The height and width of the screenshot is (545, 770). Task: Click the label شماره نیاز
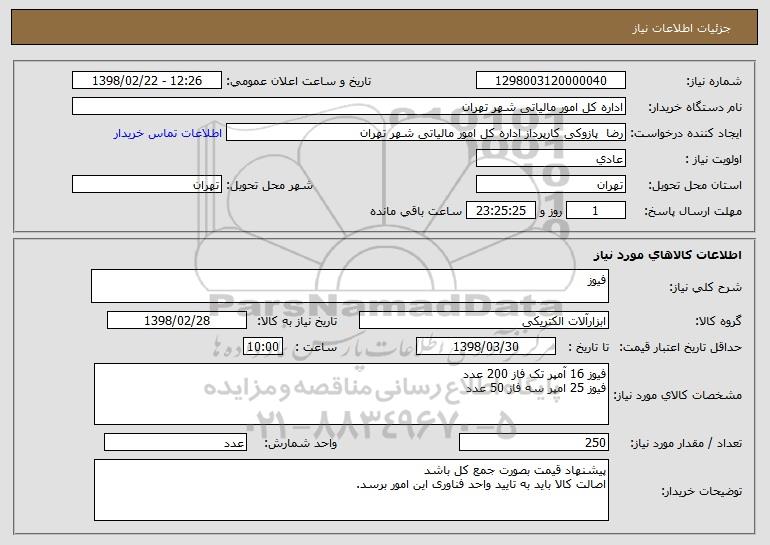pos(714,81)
